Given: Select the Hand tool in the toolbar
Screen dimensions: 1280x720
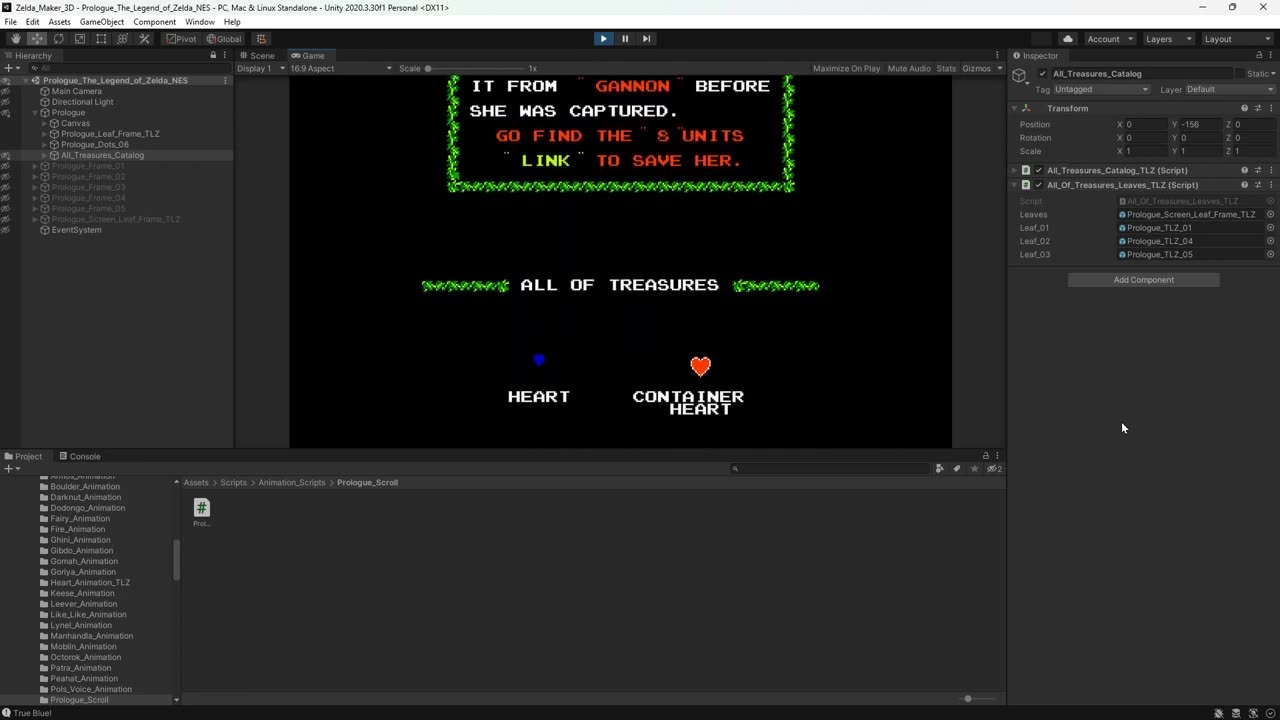Looking at the screenshot, I should pyautogui.click(x=15, y=39).
